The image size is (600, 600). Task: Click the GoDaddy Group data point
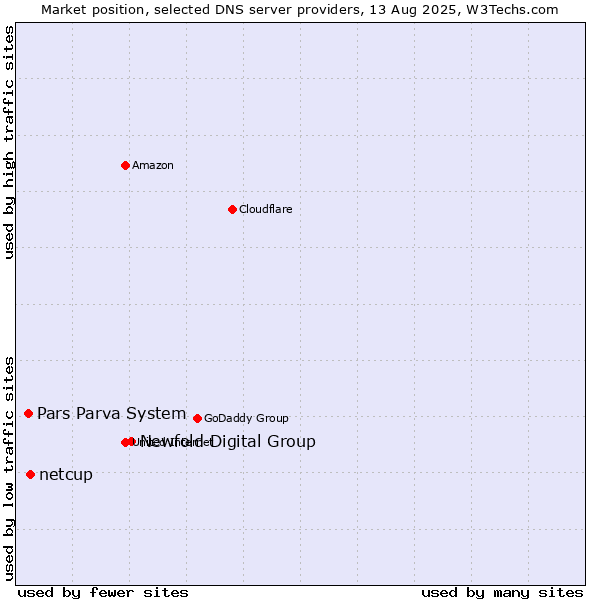point(197,418)
